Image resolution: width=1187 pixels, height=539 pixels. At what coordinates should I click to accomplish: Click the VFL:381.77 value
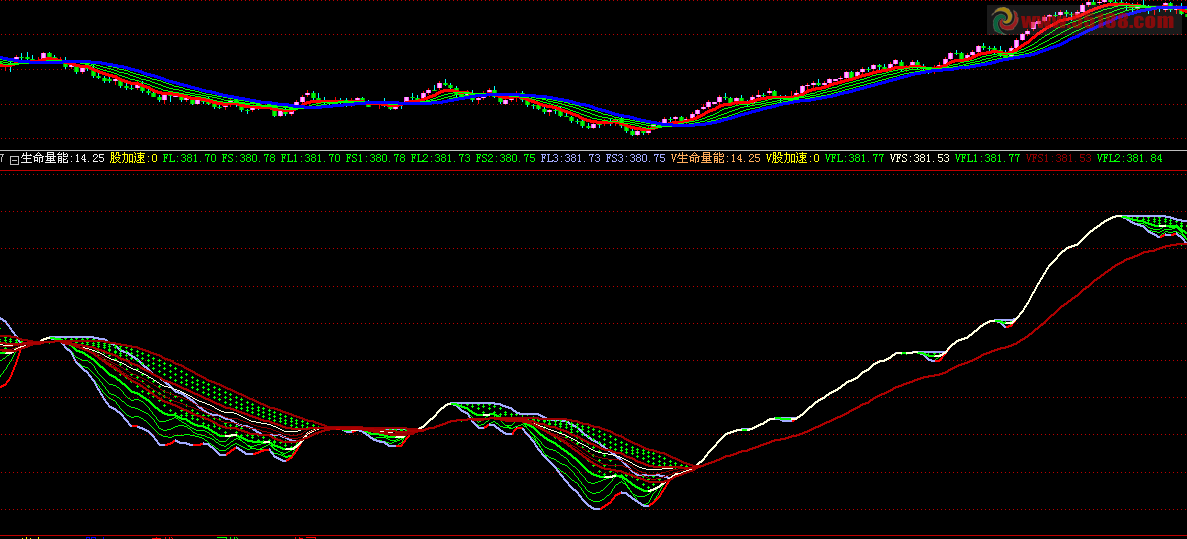[855, 158]
